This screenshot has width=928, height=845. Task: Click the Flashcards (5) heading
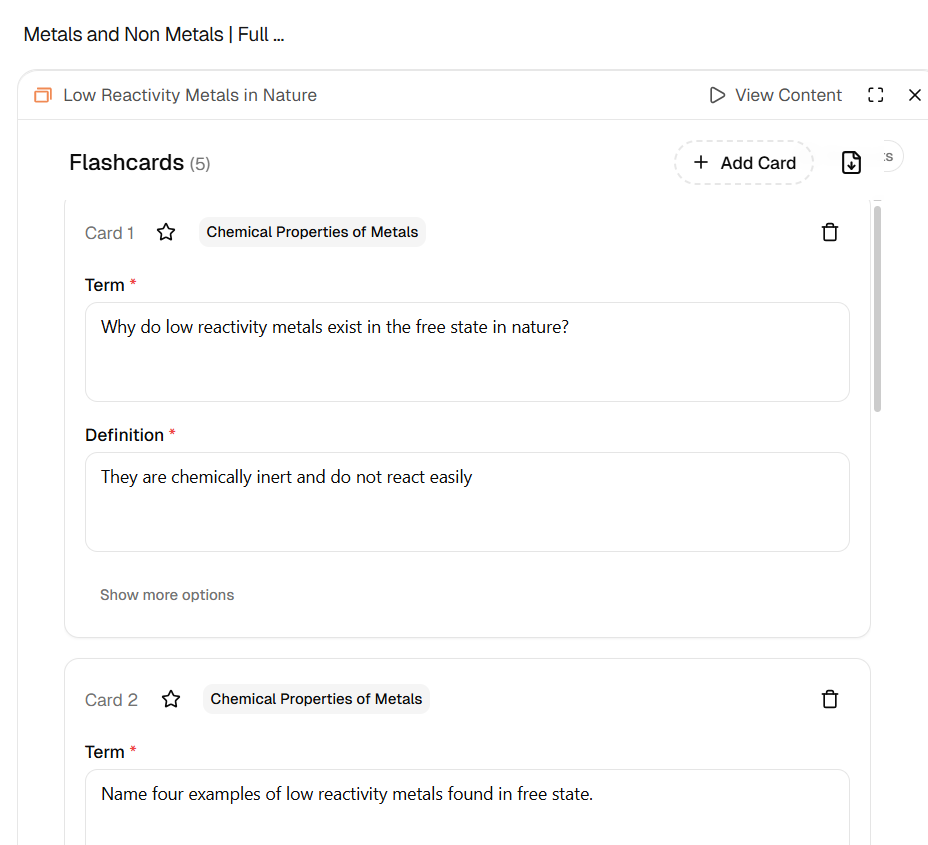point(140,163)
